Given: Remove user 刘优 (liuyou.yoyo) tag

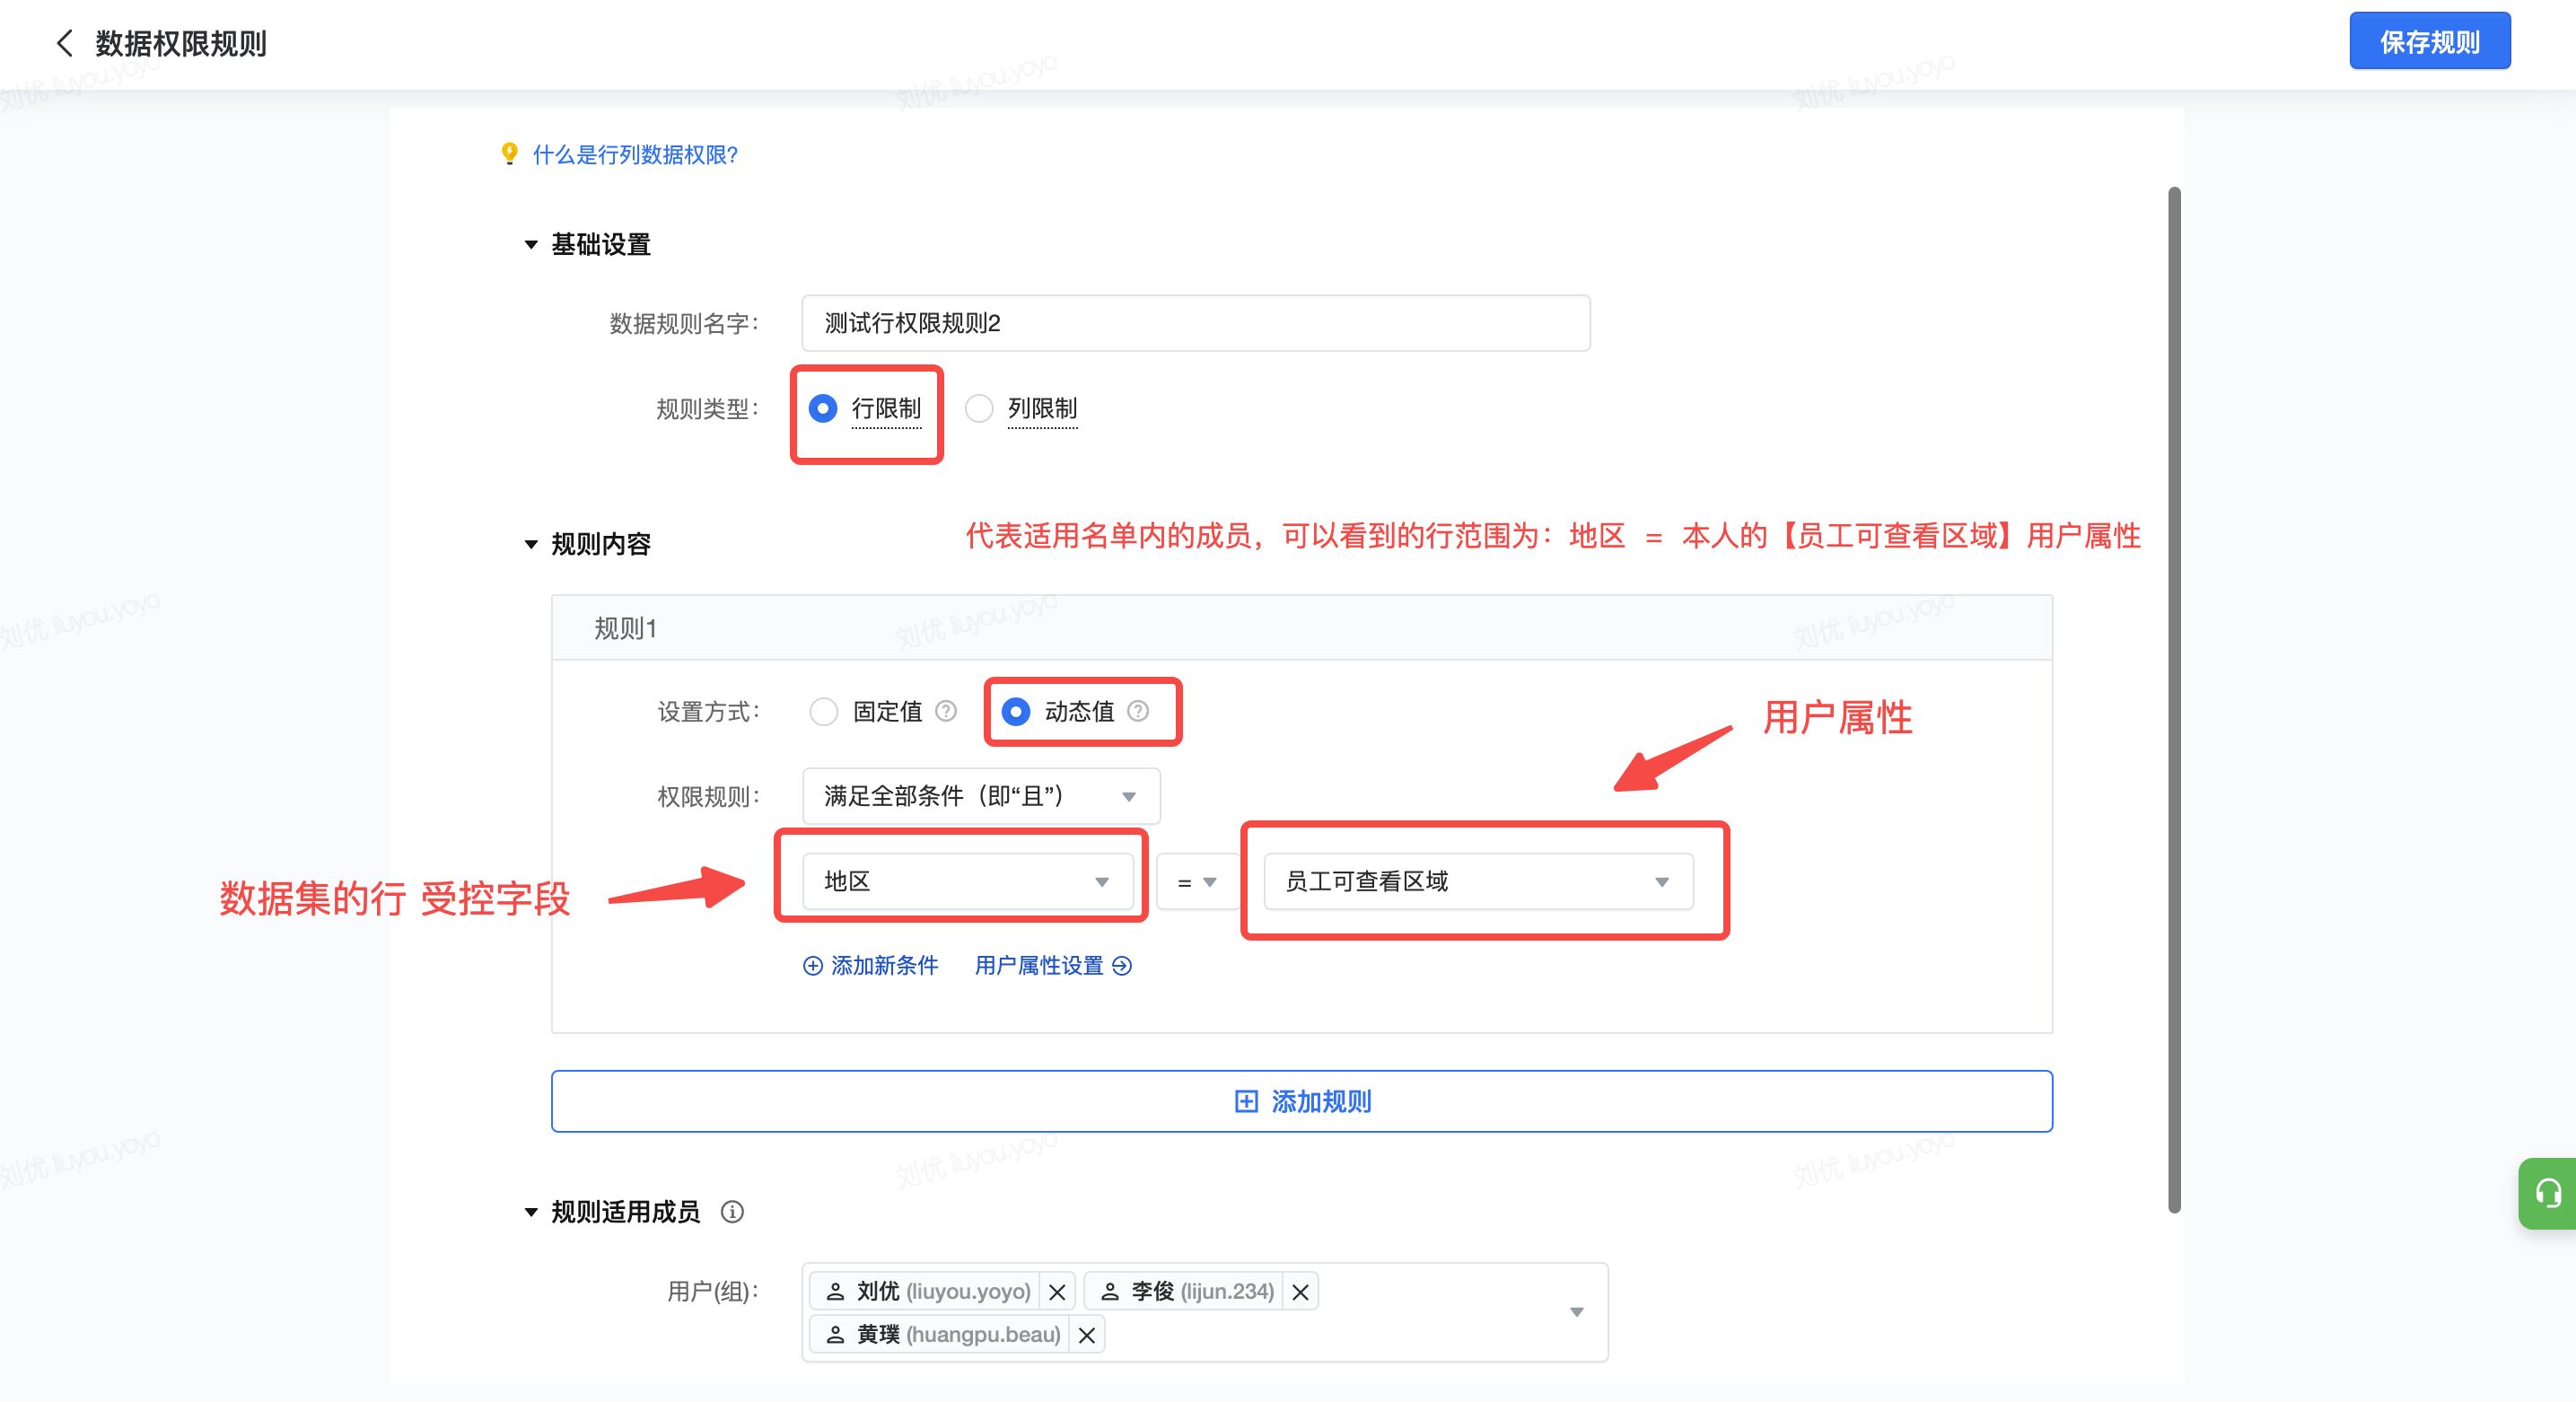Looking at the screenshot, I should click(1057, 1292).
